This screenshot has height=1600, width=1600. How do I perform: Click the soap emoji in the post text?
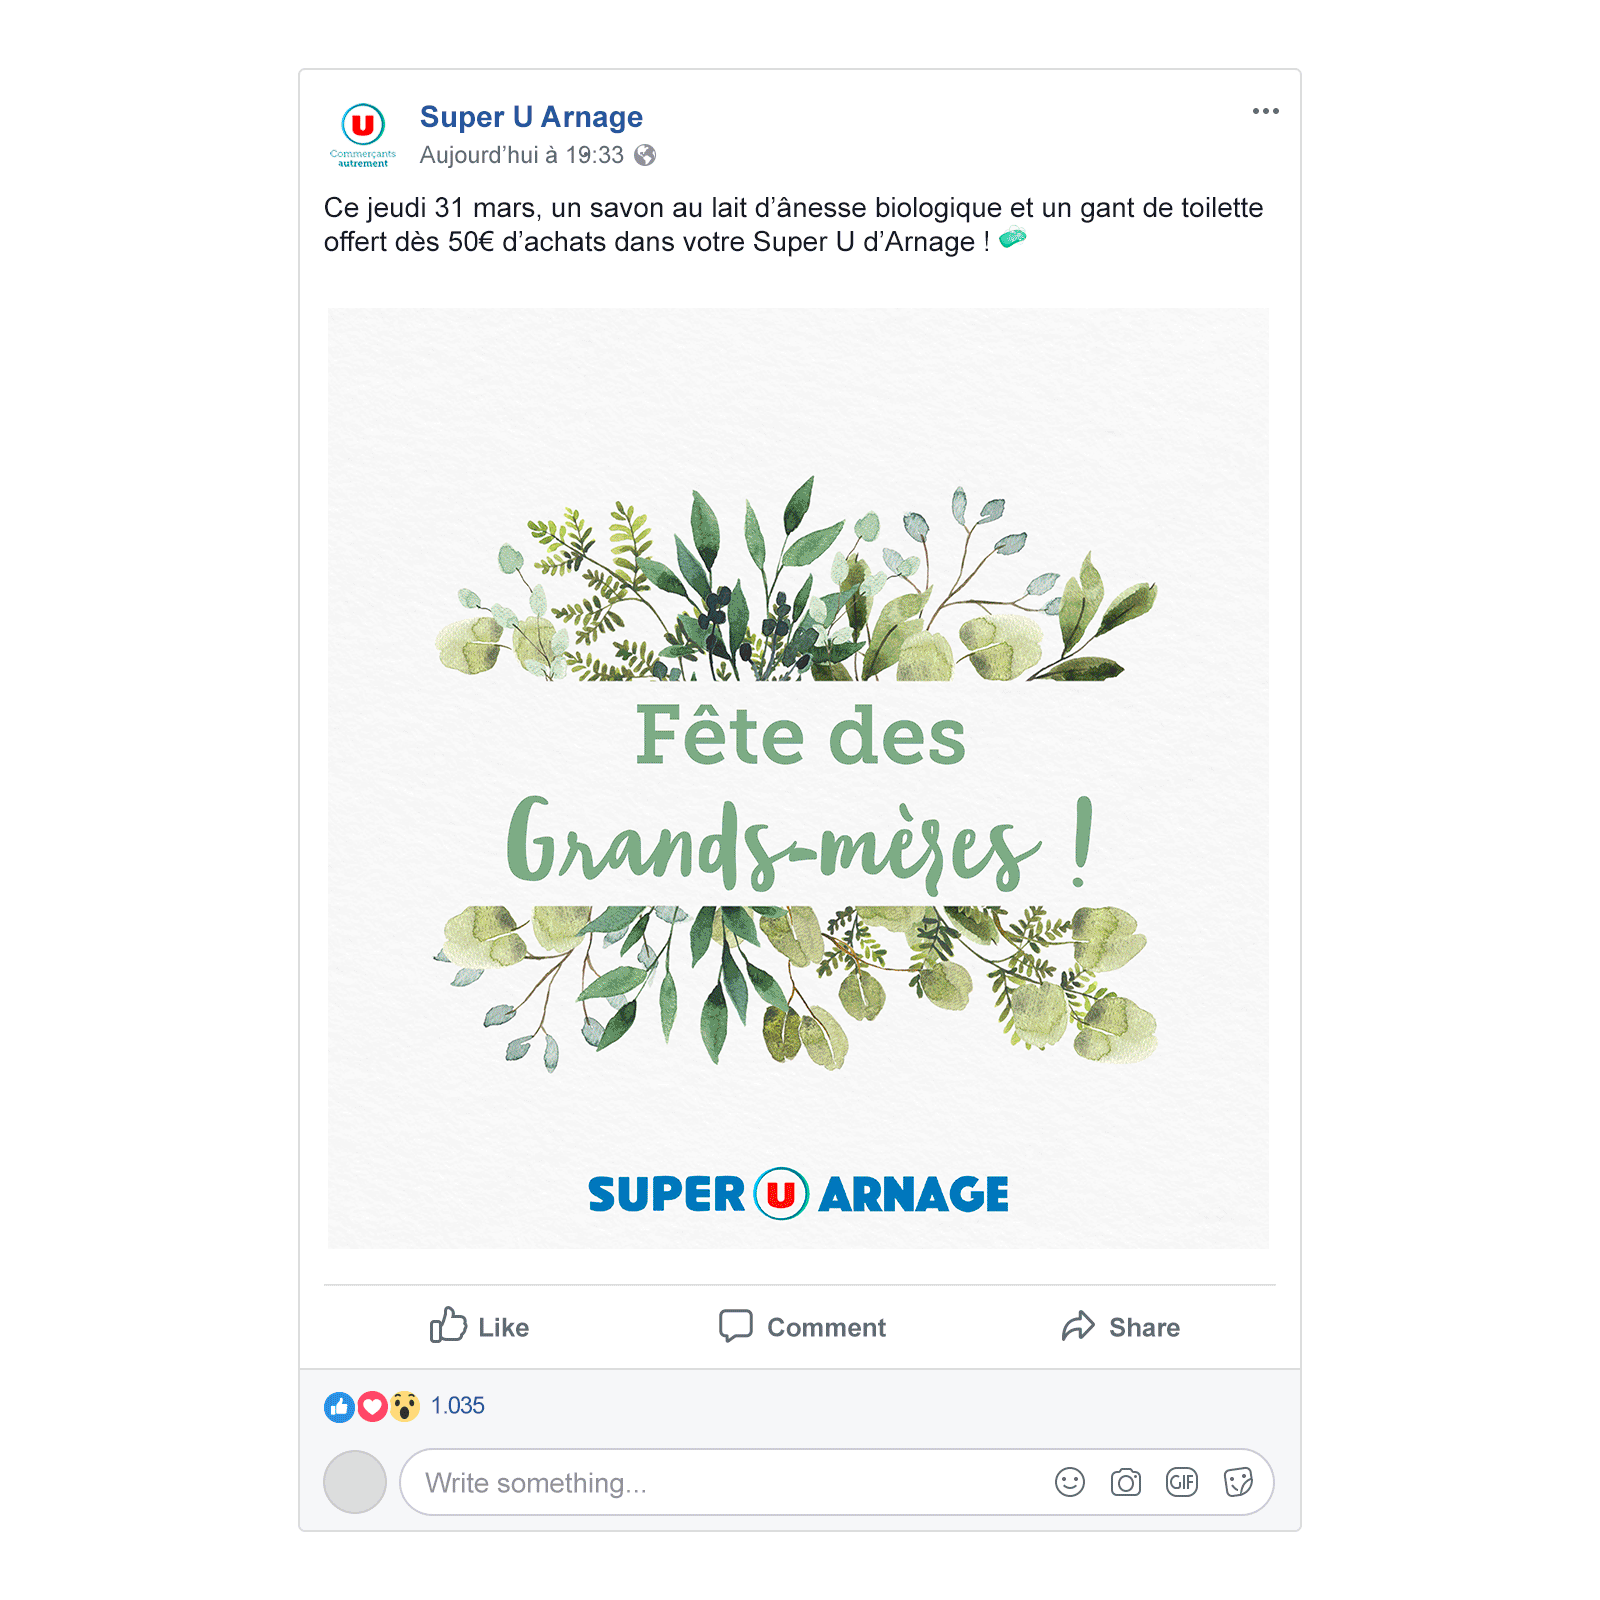click(1012, 238)
